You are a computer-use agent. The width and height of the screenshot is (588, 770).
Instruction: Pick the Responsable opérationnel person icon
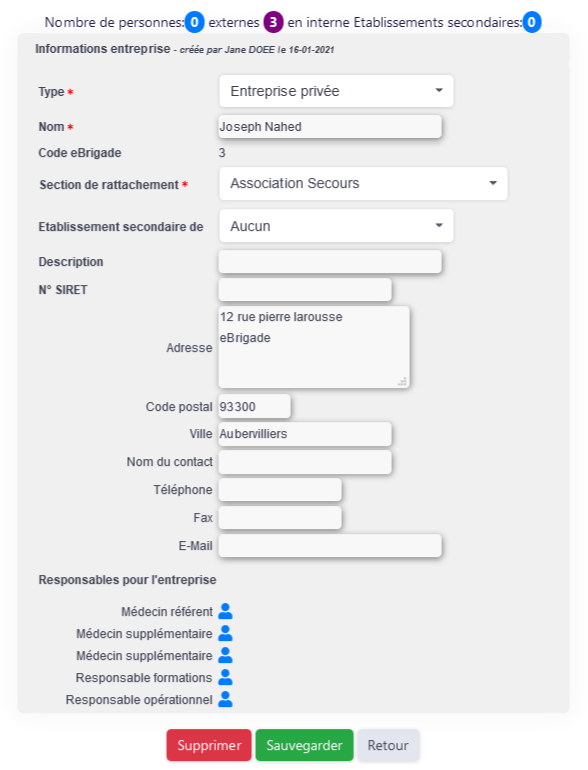coord(225,699)
